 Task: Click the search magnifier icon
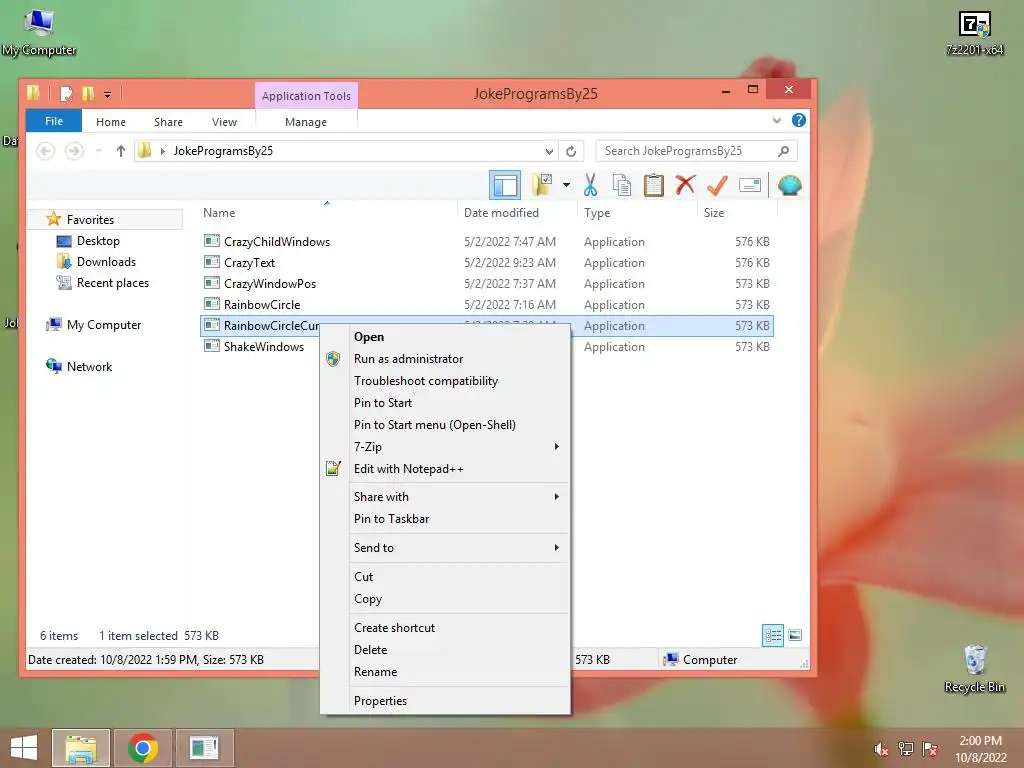click(x=783, y=151)
